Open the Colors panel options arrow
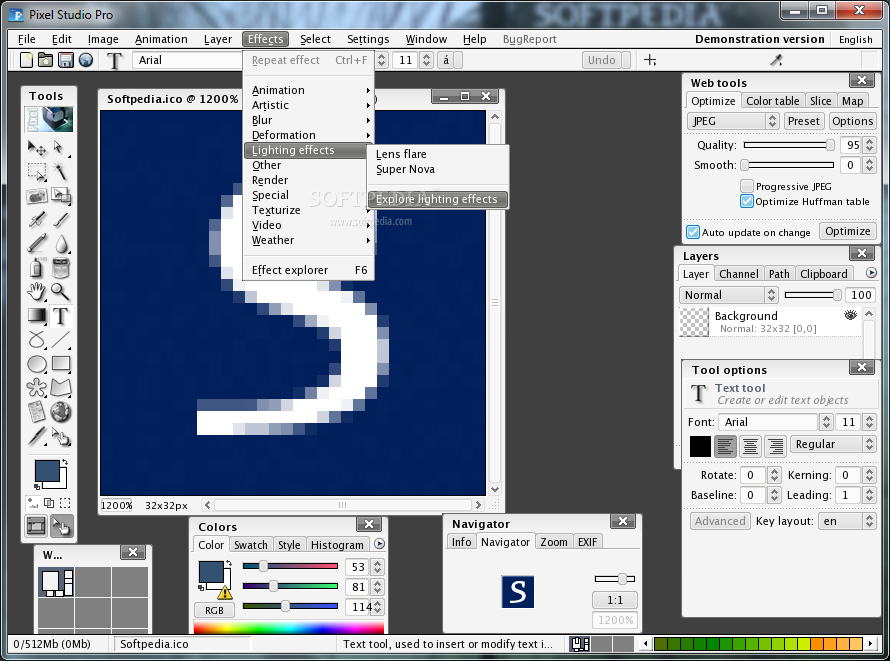Viewport: 890px width, 661px height. point(379,544)
